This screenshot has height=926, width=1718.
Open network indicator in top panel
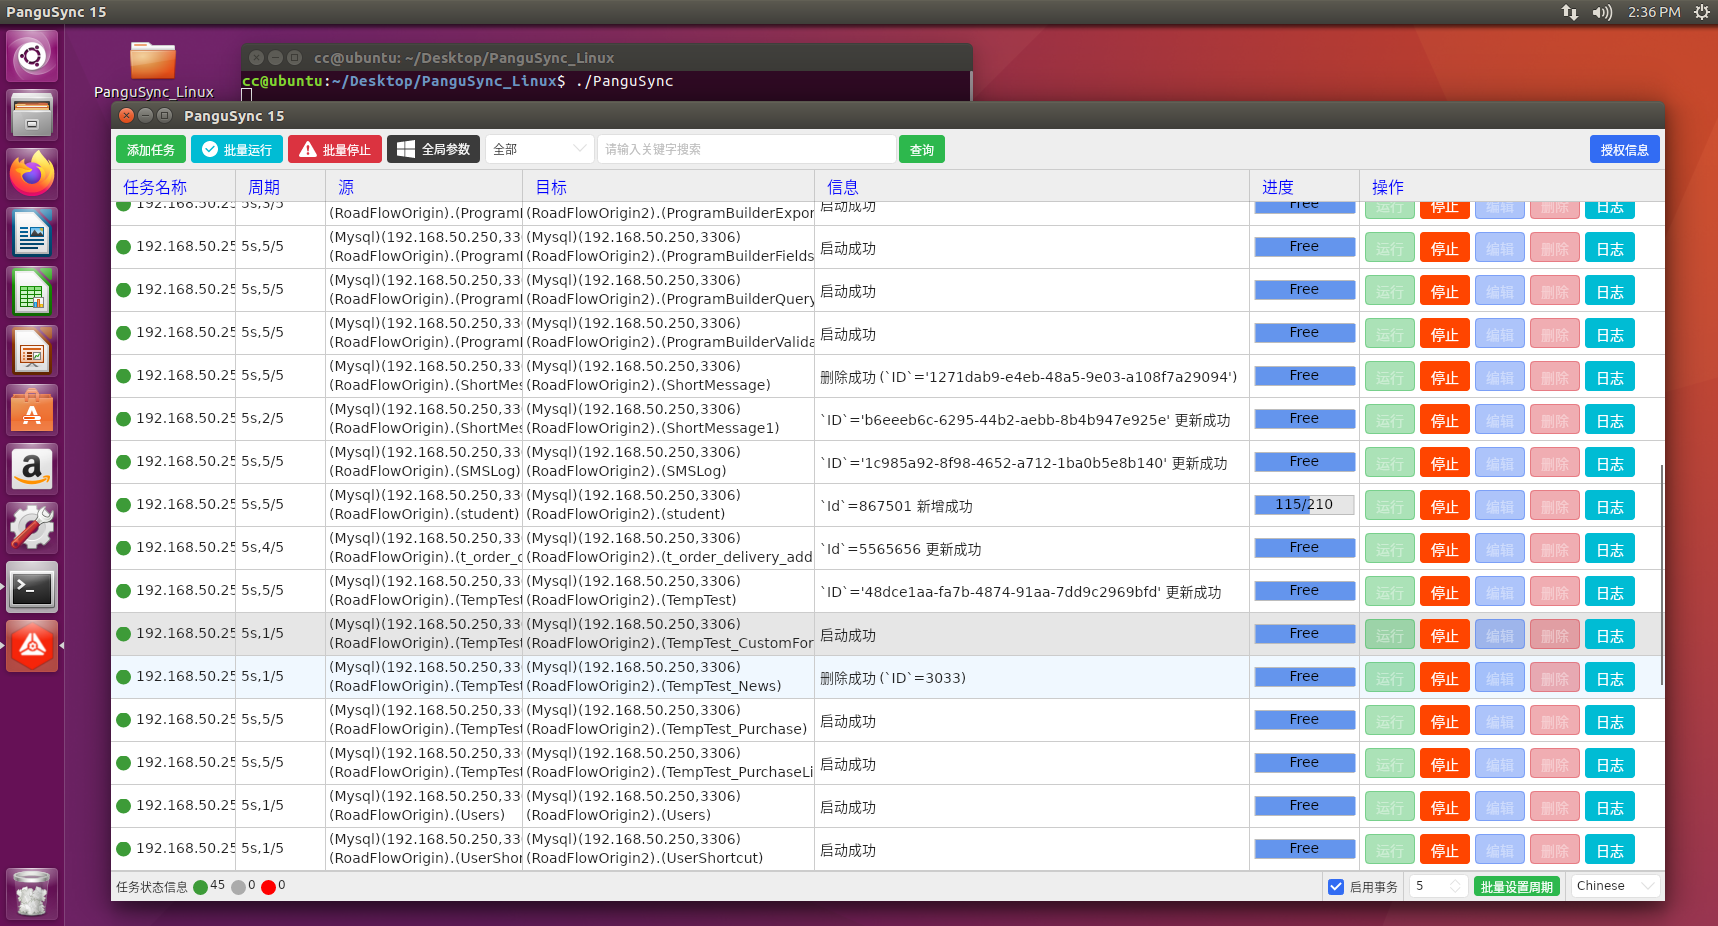pos(1570,12)
